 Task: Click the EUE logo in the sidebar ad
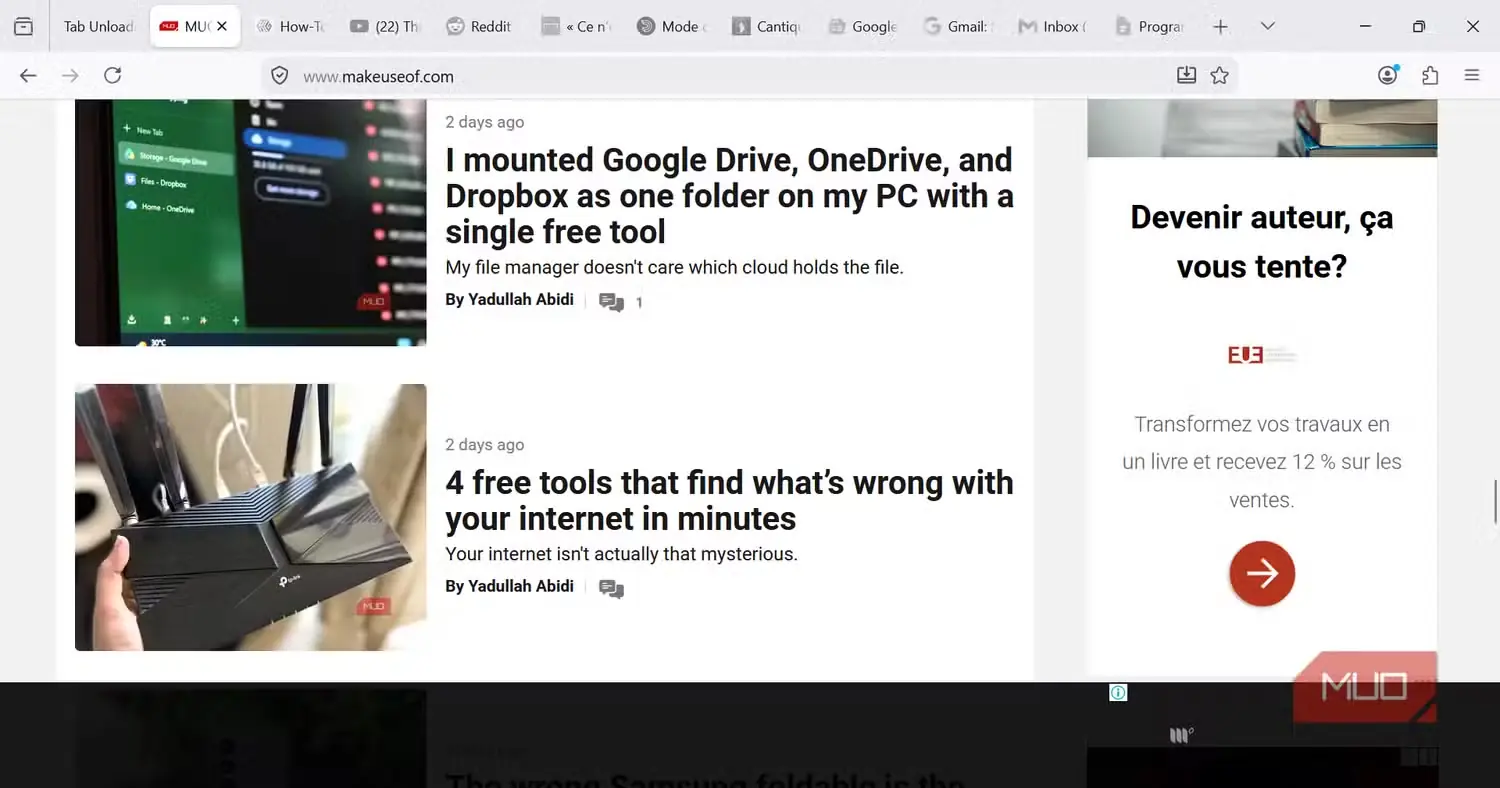tap(1262, 355)
